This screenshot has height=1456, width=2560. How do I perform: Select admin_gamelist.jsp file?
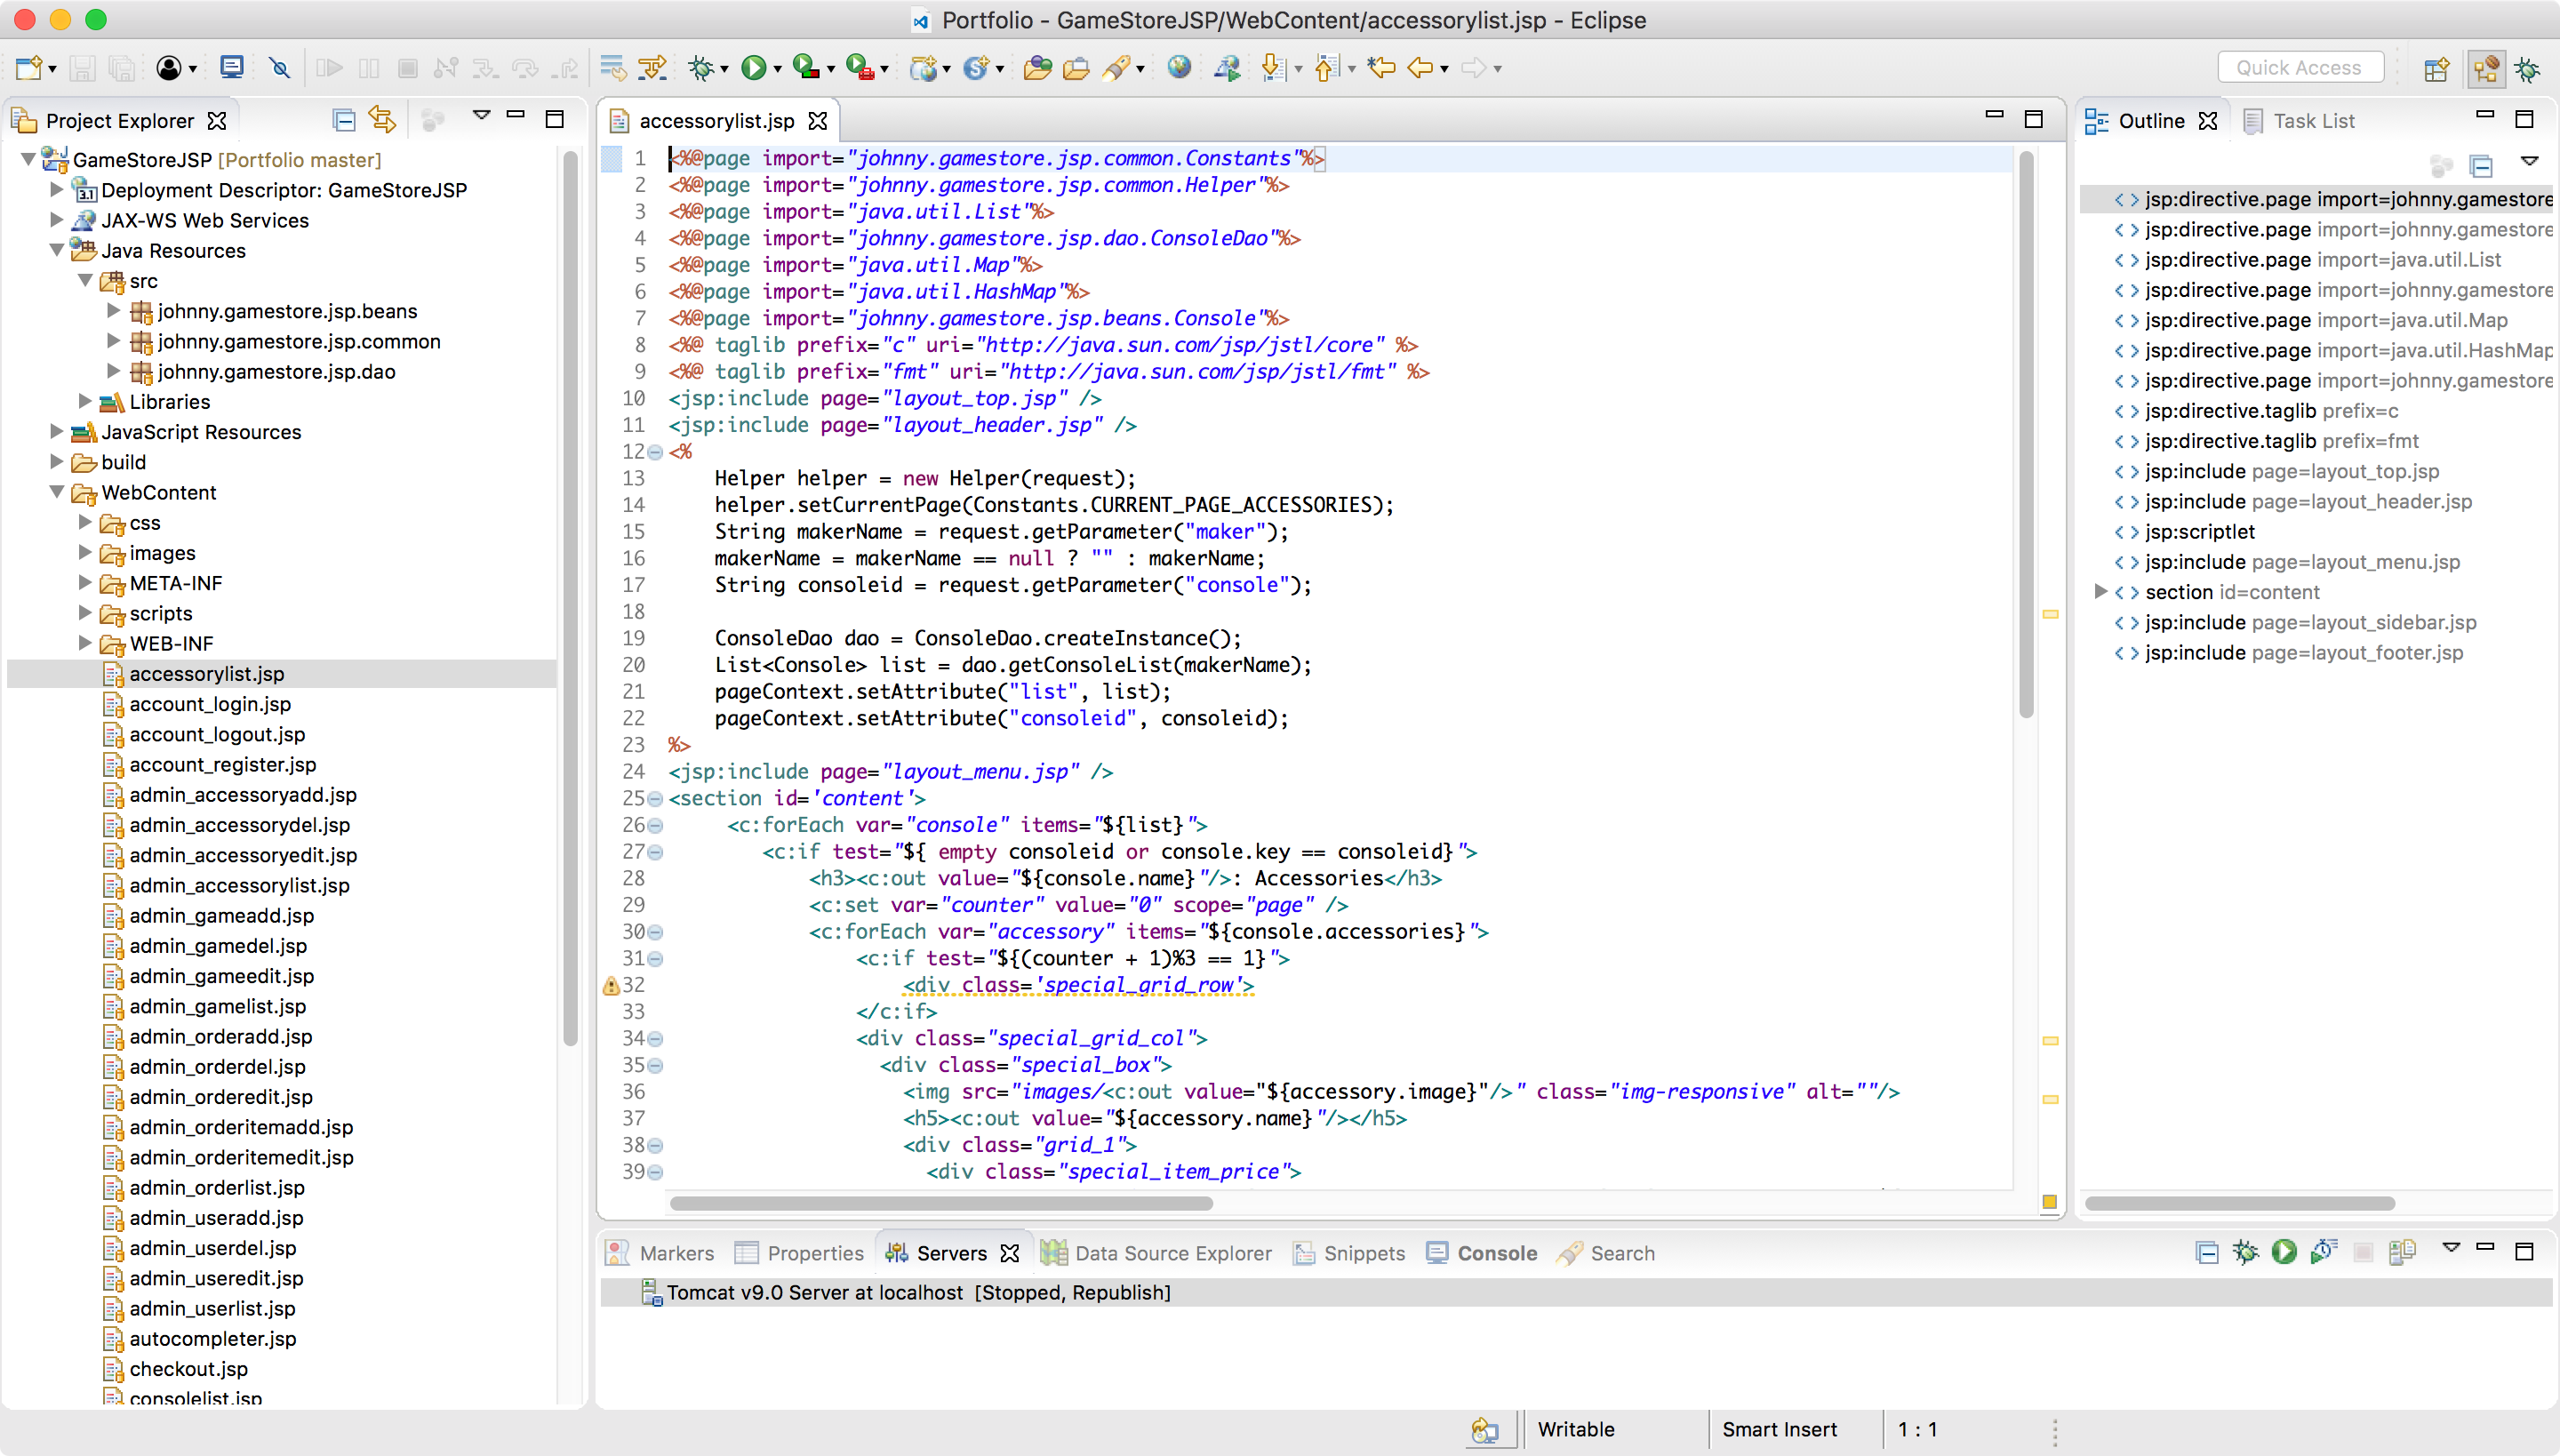pyautogui.click(x=218, y=1006)
